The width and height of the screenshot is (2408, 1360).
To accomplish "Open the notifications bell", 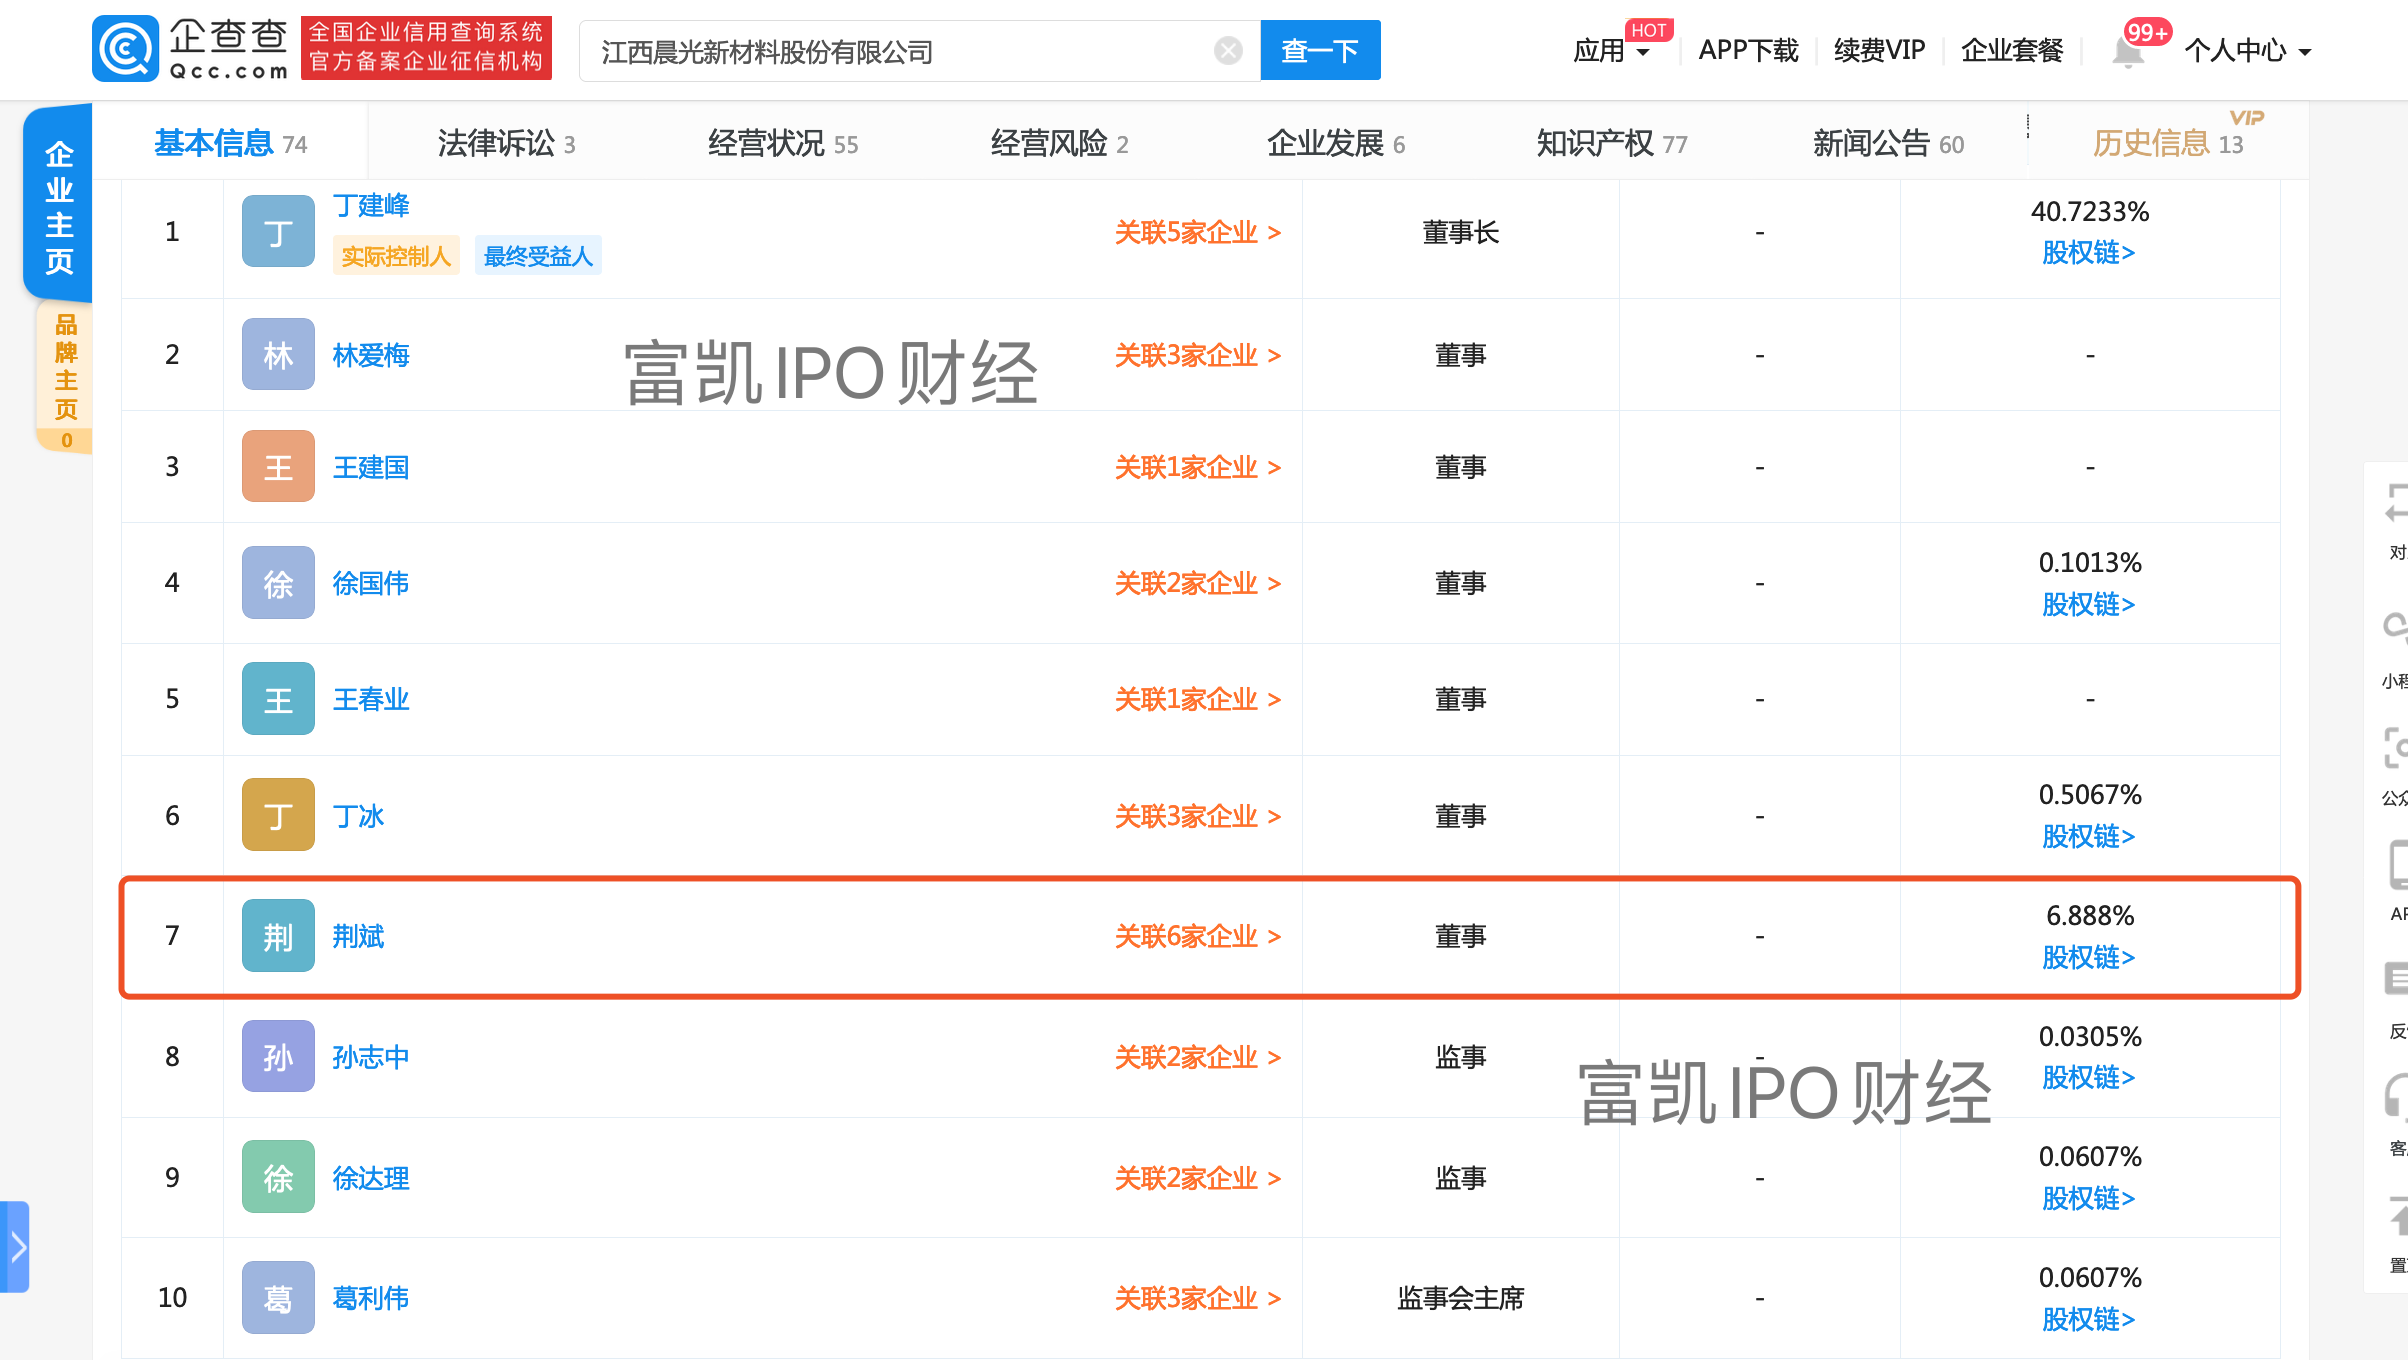I will coord(2128,52).
